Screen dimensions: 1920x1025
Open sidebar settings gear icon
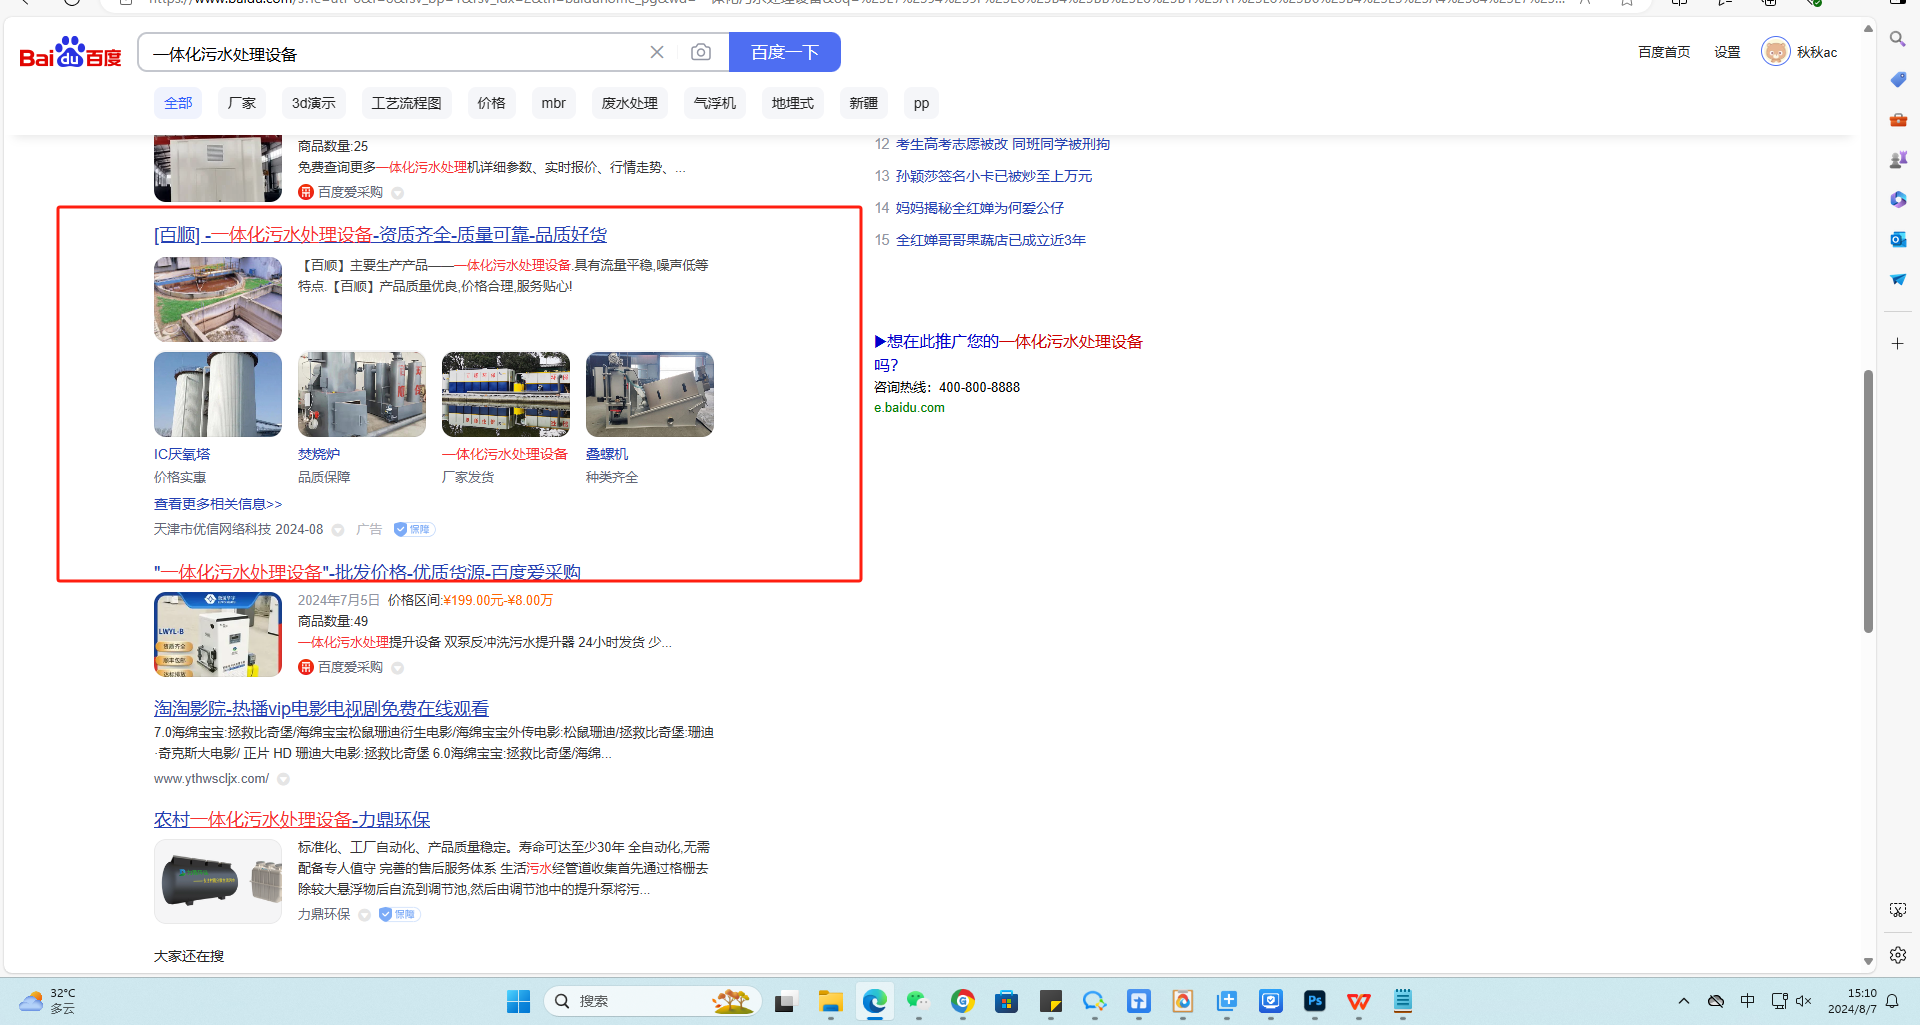(x=1897, y=955)
